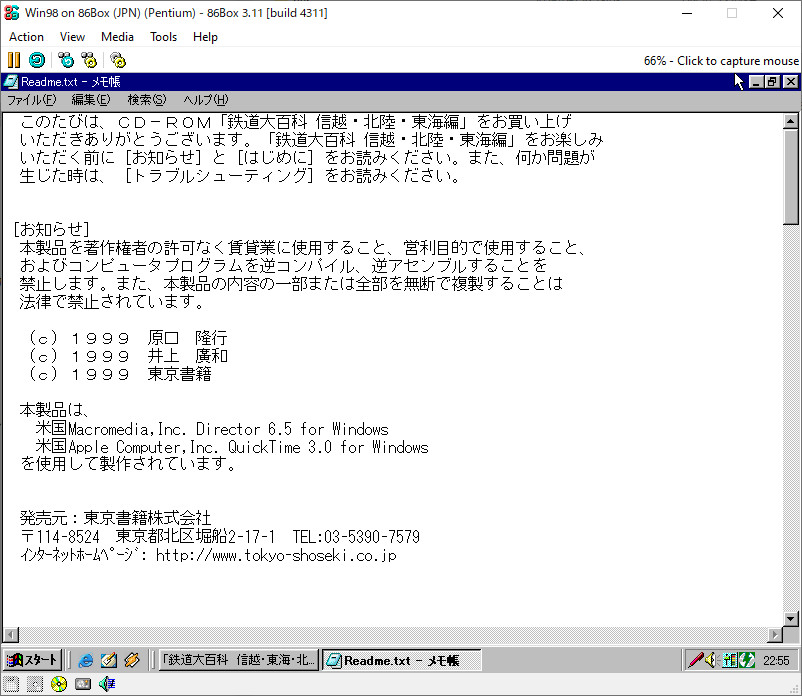This screenshot has width=802, height=696.
Task: Click the greyed second floppy status icon
Action: pos(35,684)
